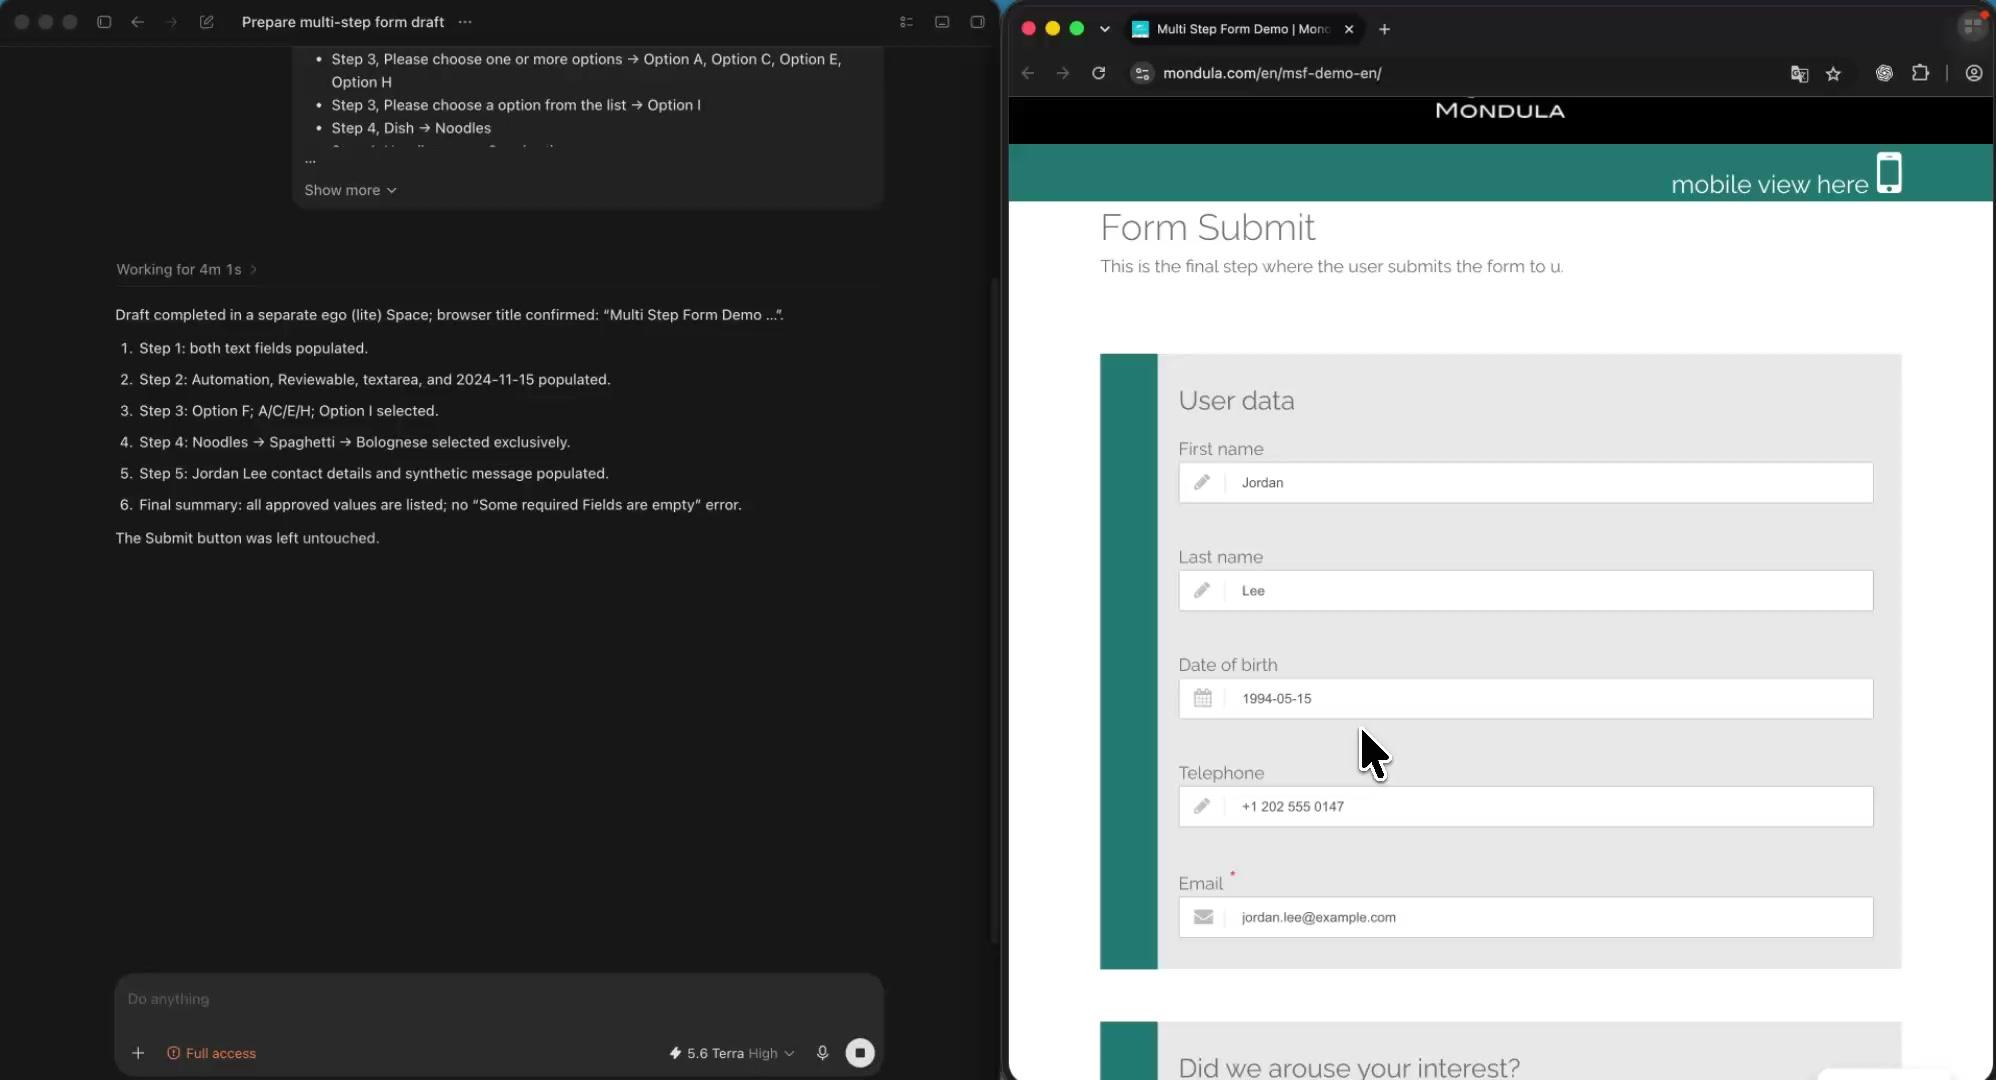Toggle the right side panel icon
Screen dimensions: 1996x1080
[x=977, y=22]
